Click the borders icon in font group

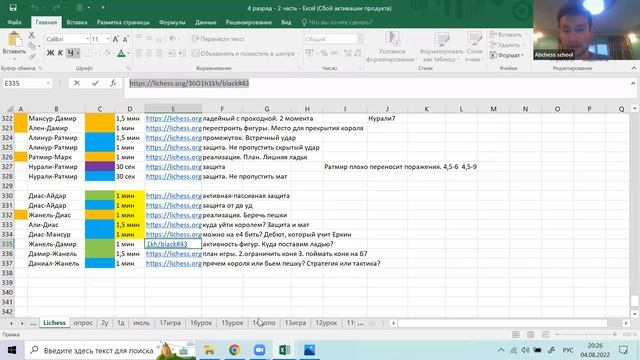[88, 53]
